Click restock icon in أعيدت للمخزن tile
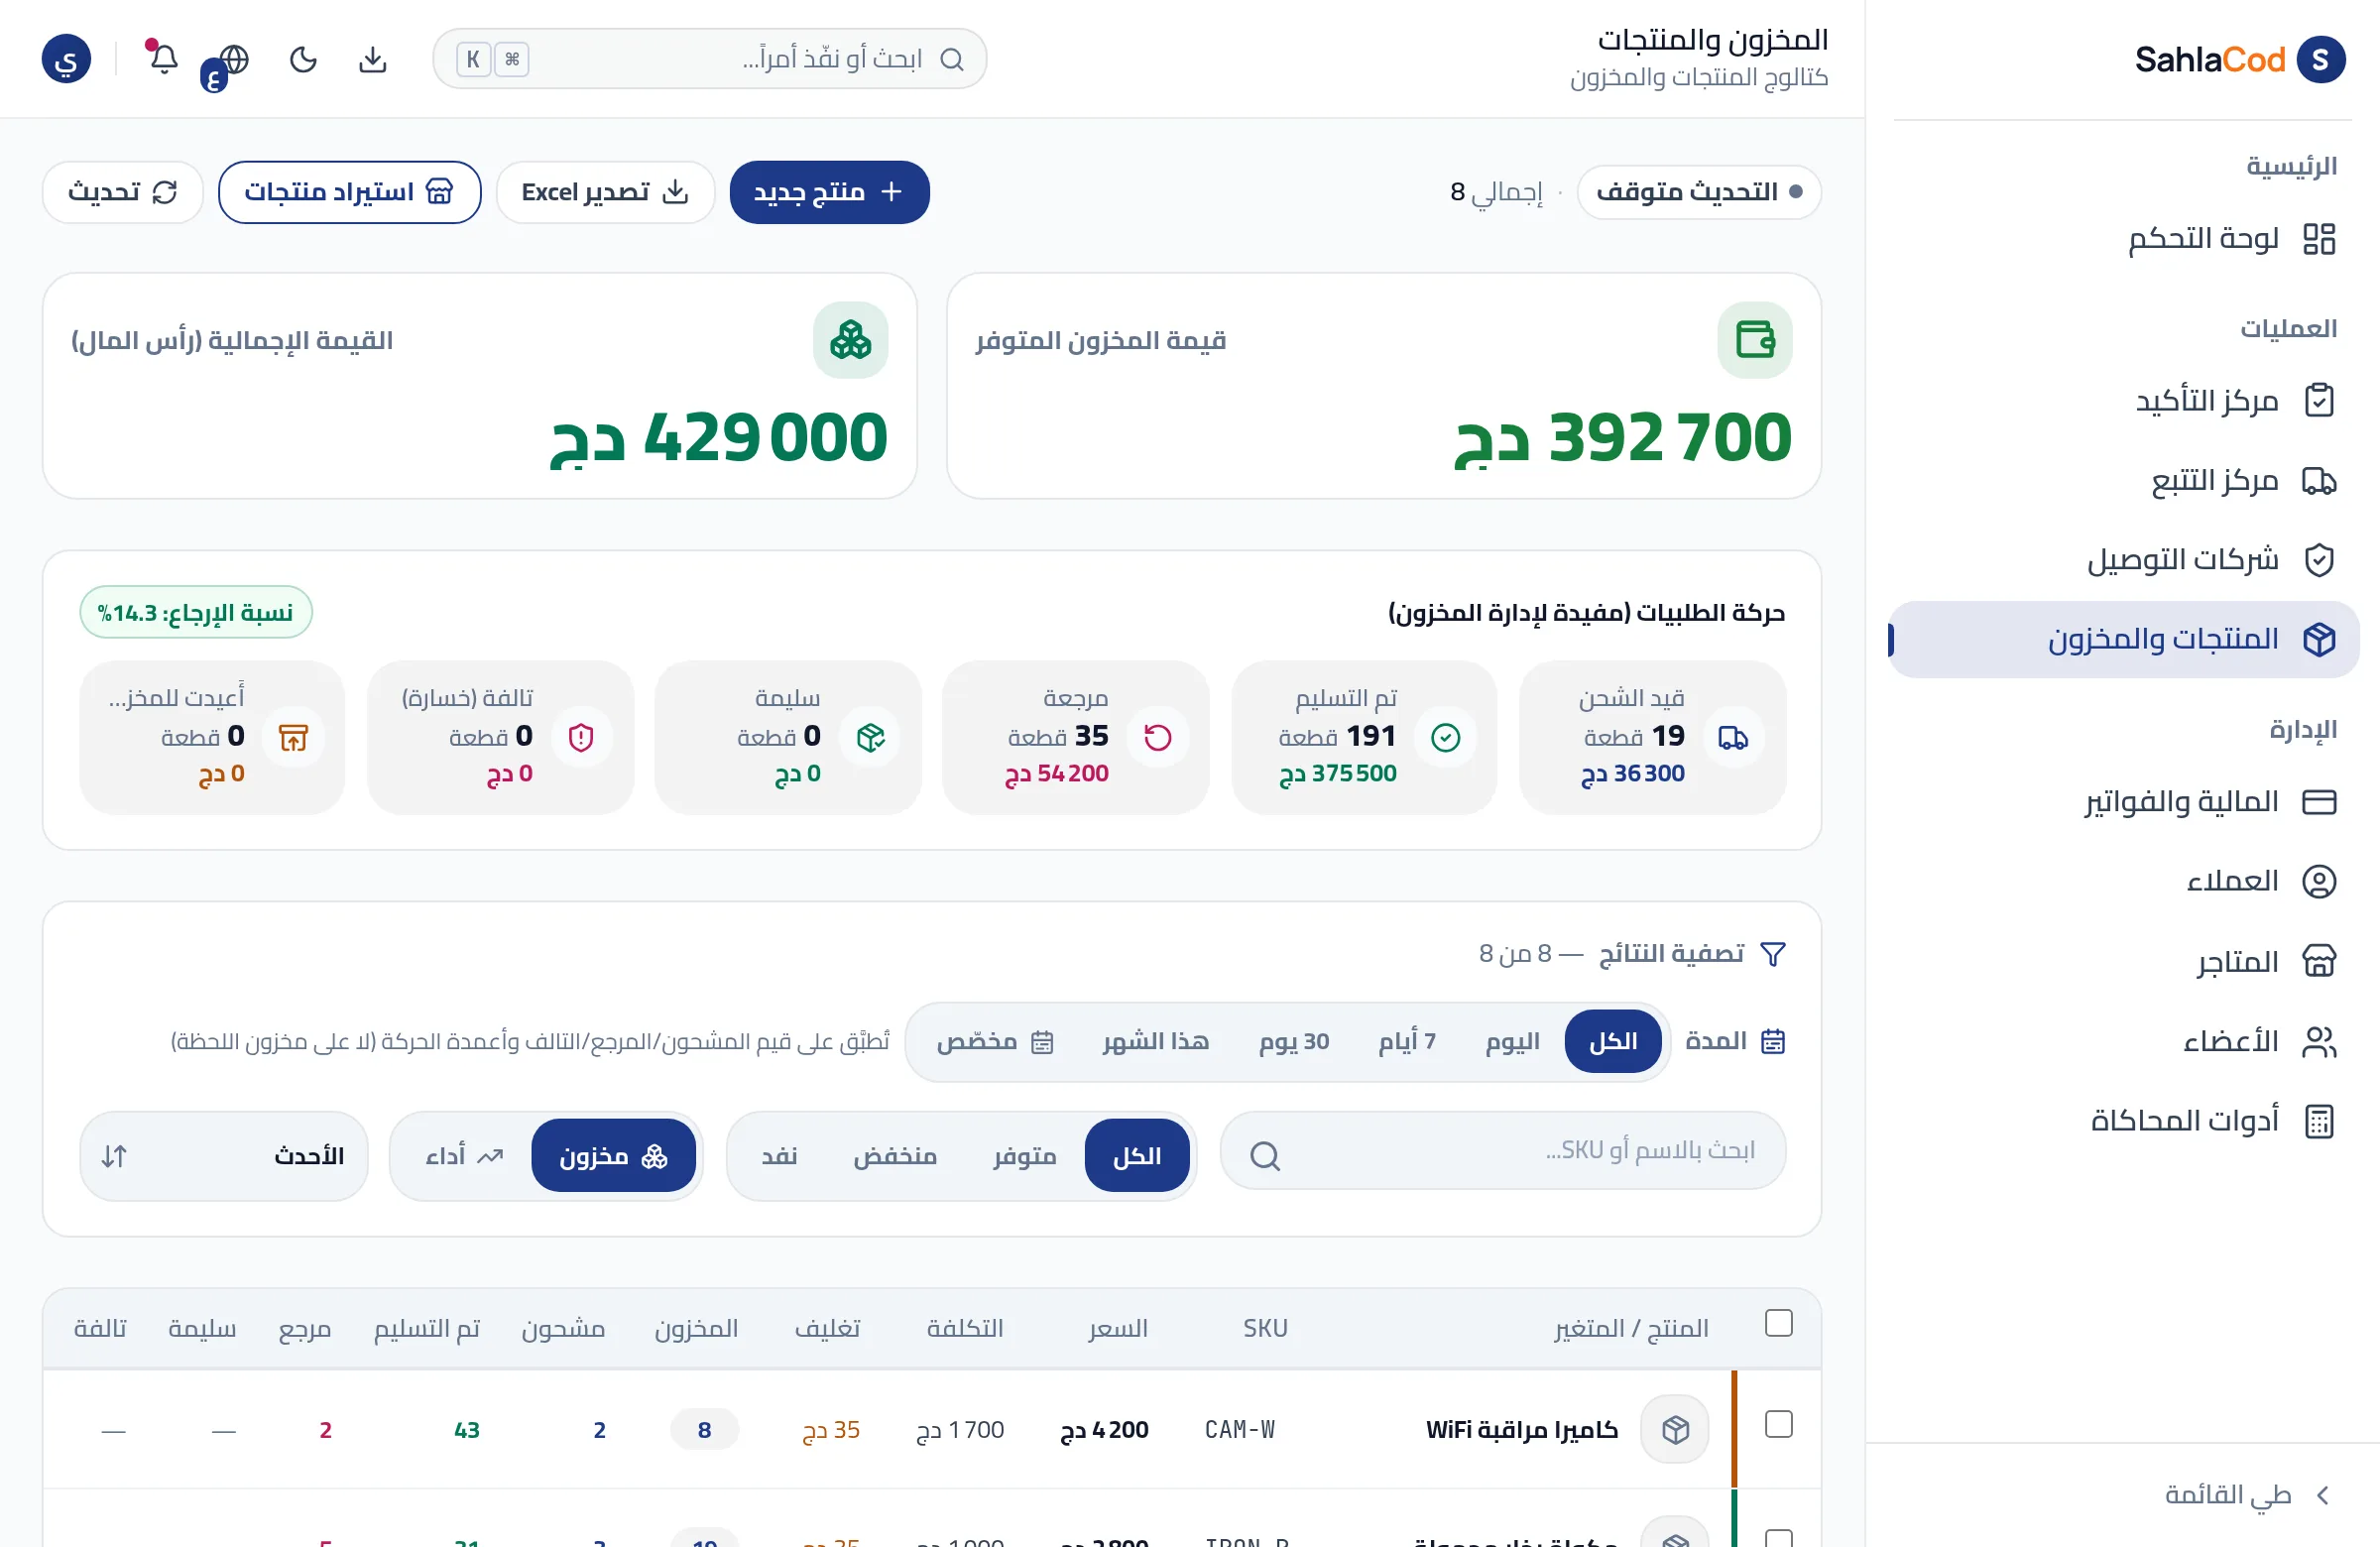This screenshot has width=2380, height=1547. tap(293, 738)
